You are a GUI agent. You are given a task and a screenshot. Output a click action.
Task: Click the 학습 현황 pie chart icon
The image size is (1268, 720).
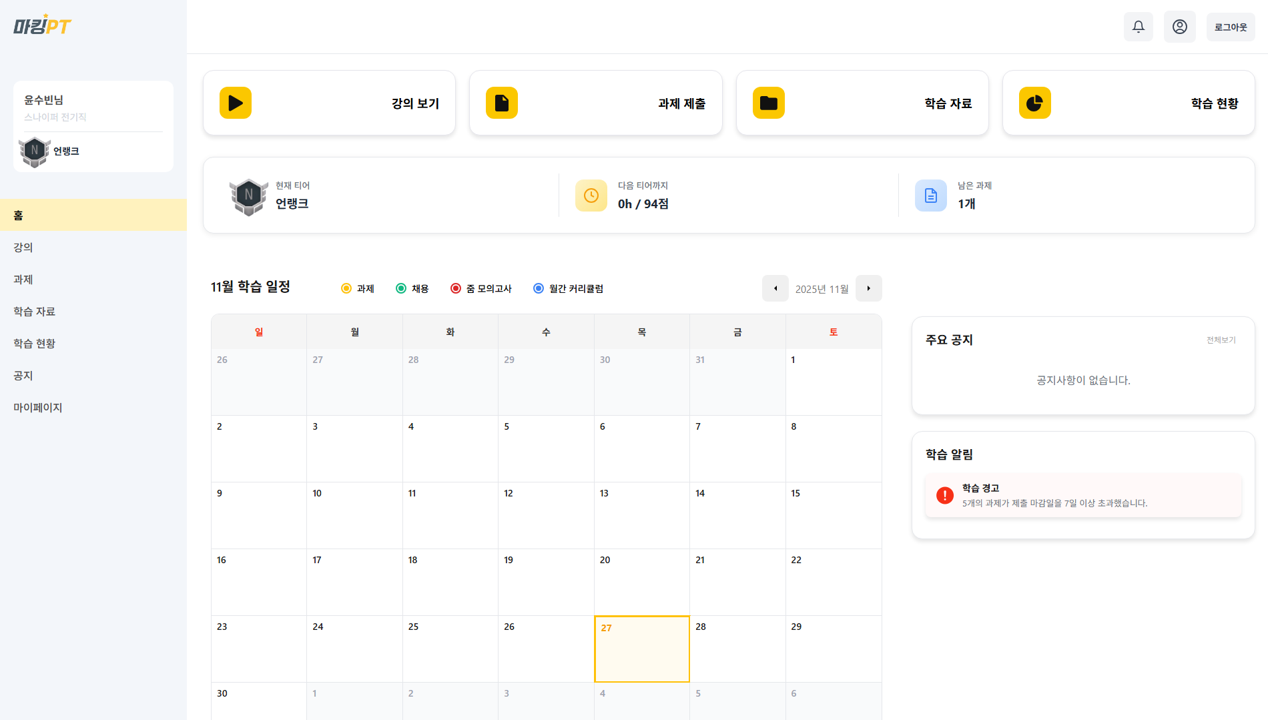click(x=1034, y=102)
